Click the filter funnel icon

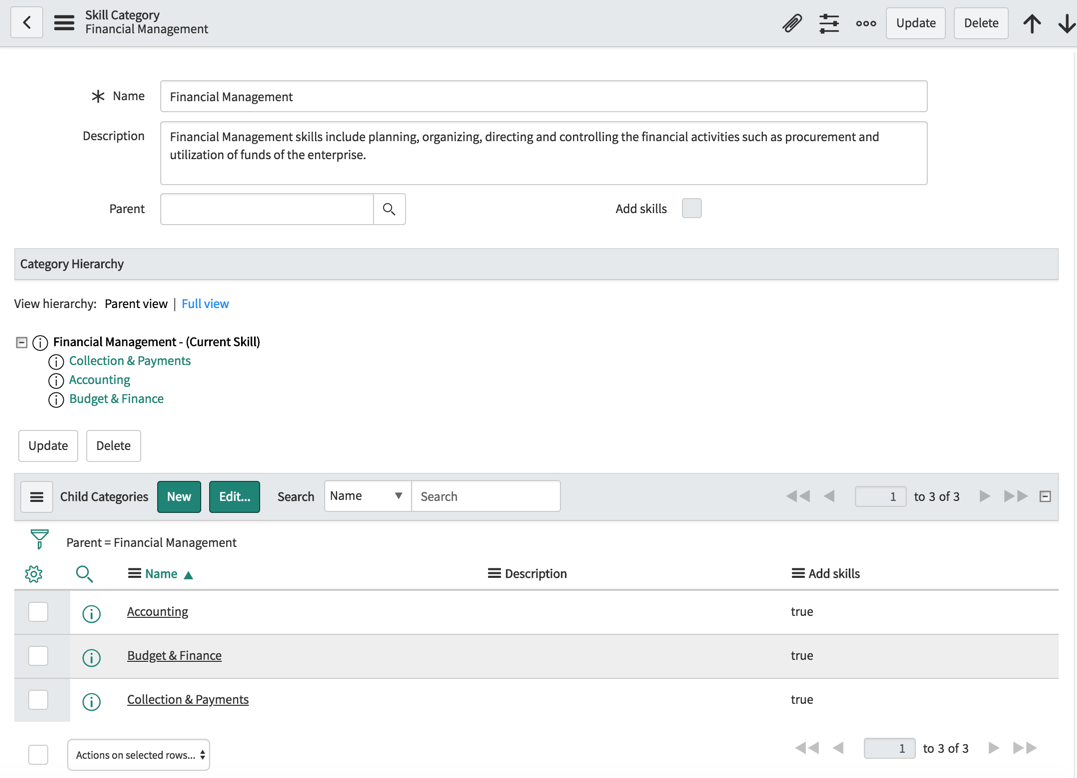point(40,539)
